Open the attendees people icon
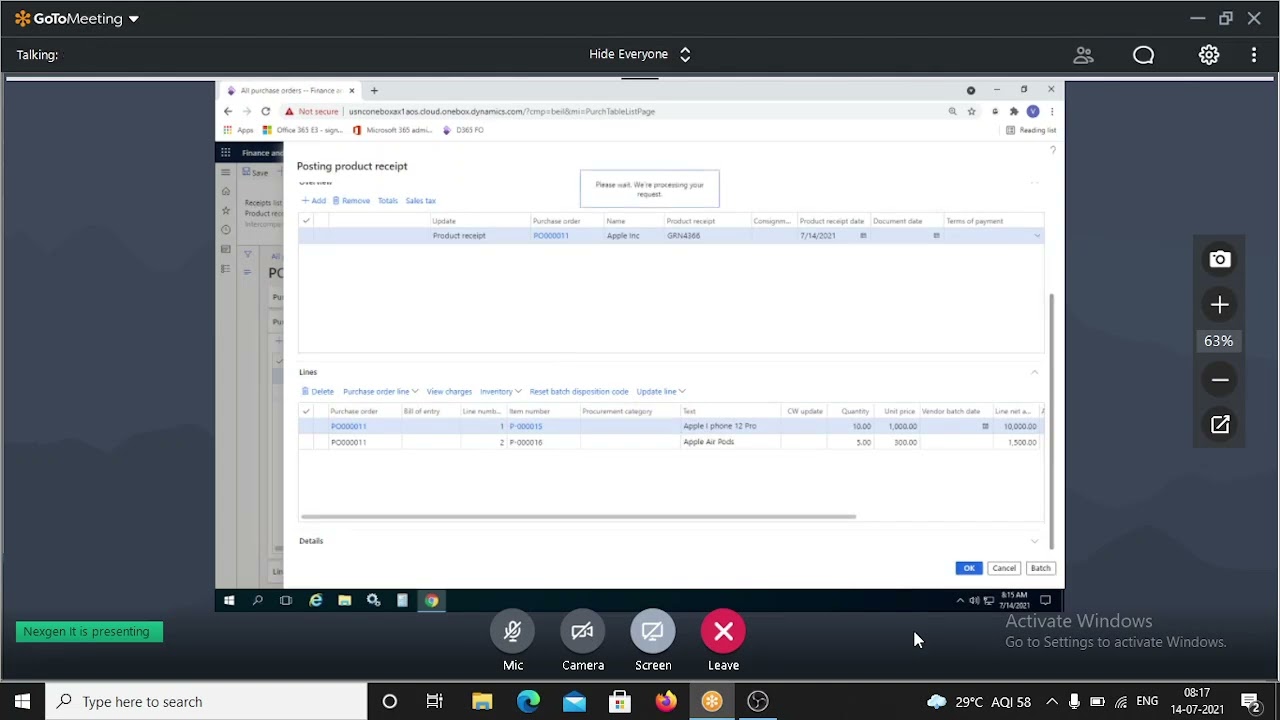1280x720 pixels. point(1083,55)
